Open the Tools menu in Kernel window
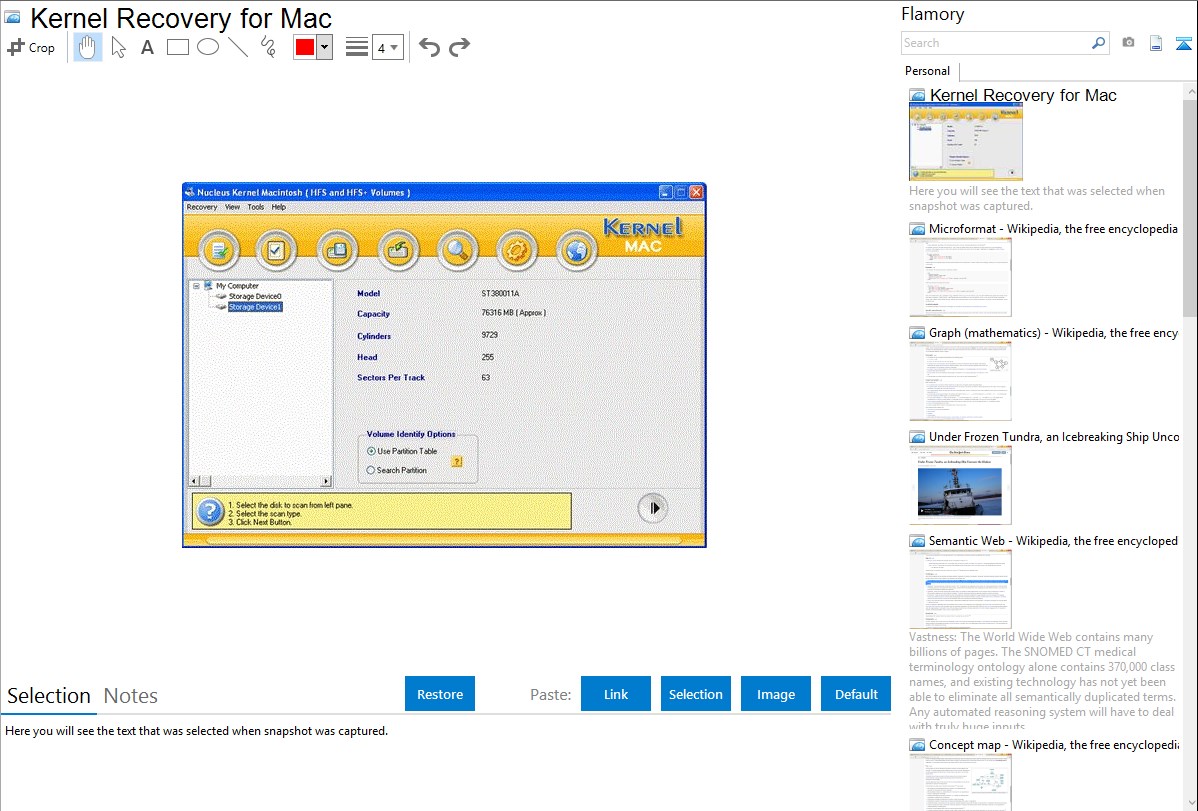Image resolution: width=1198 pixels, height=811 pixels. (255, 207)
